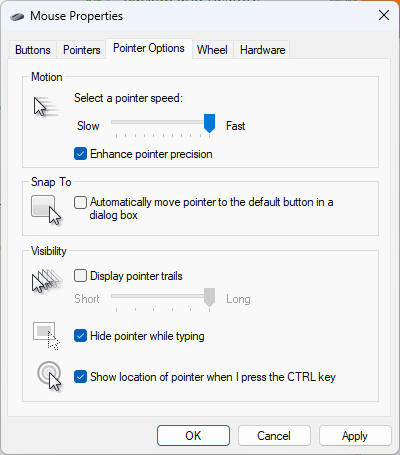Click the Cancel button
This screenshot has height=455, width=400.
pos(274,436)
